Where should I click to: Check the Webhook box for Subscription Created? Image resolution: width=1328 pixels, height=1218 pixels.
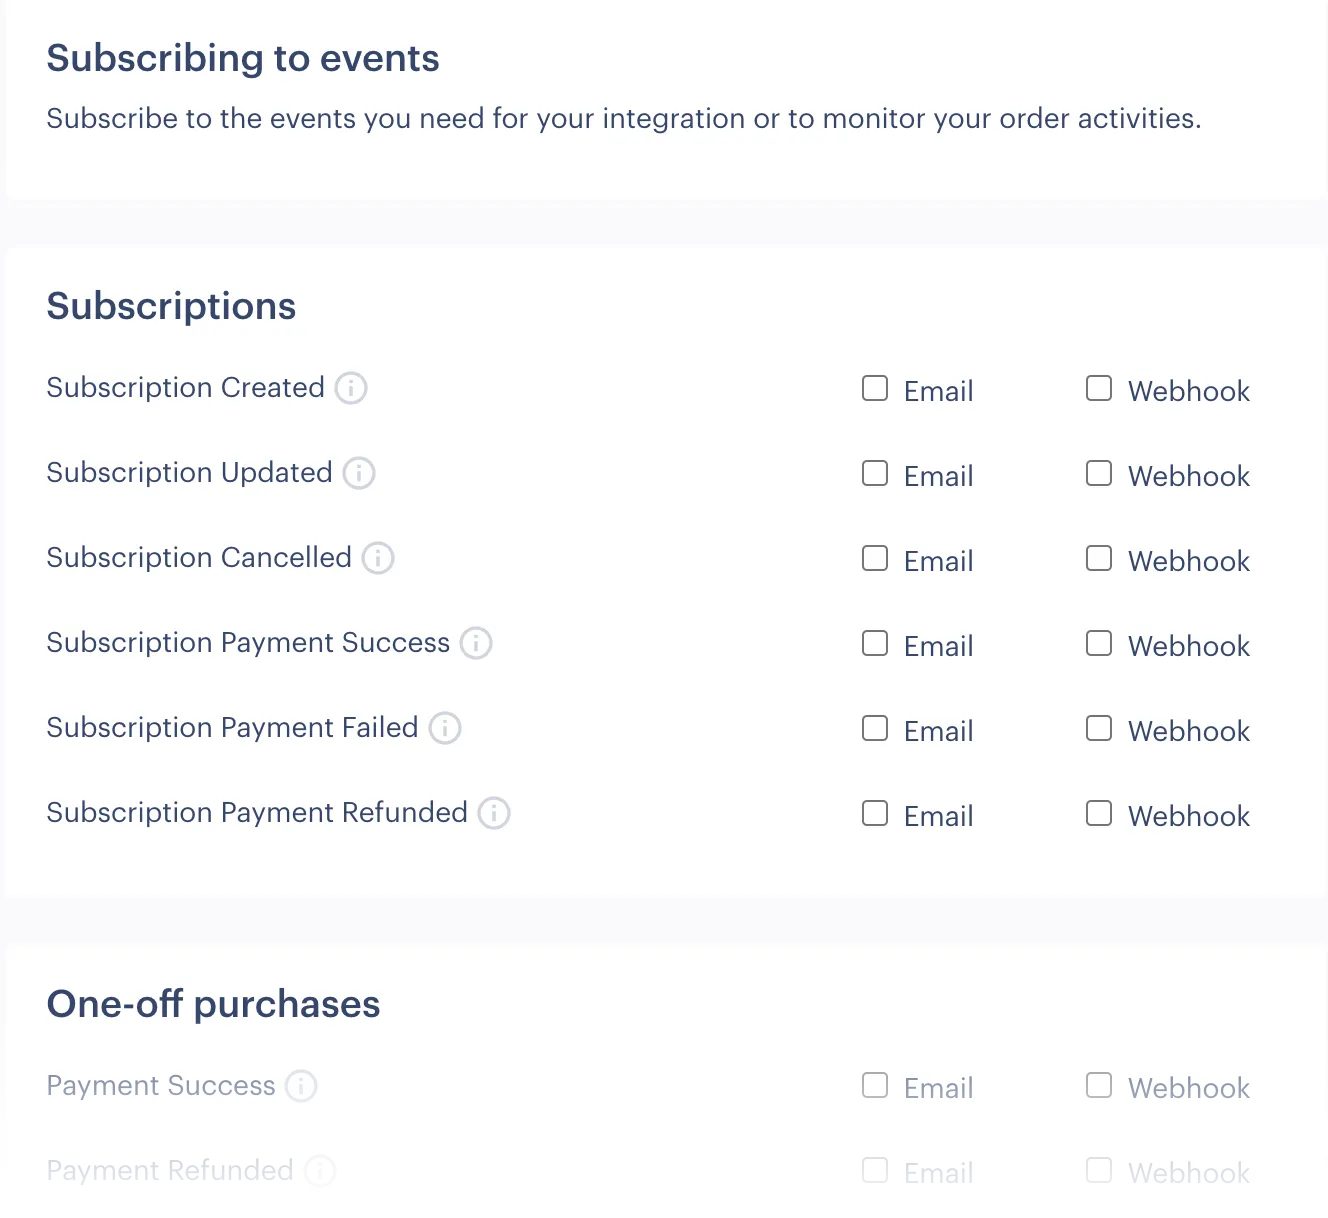click(1099, 388)
